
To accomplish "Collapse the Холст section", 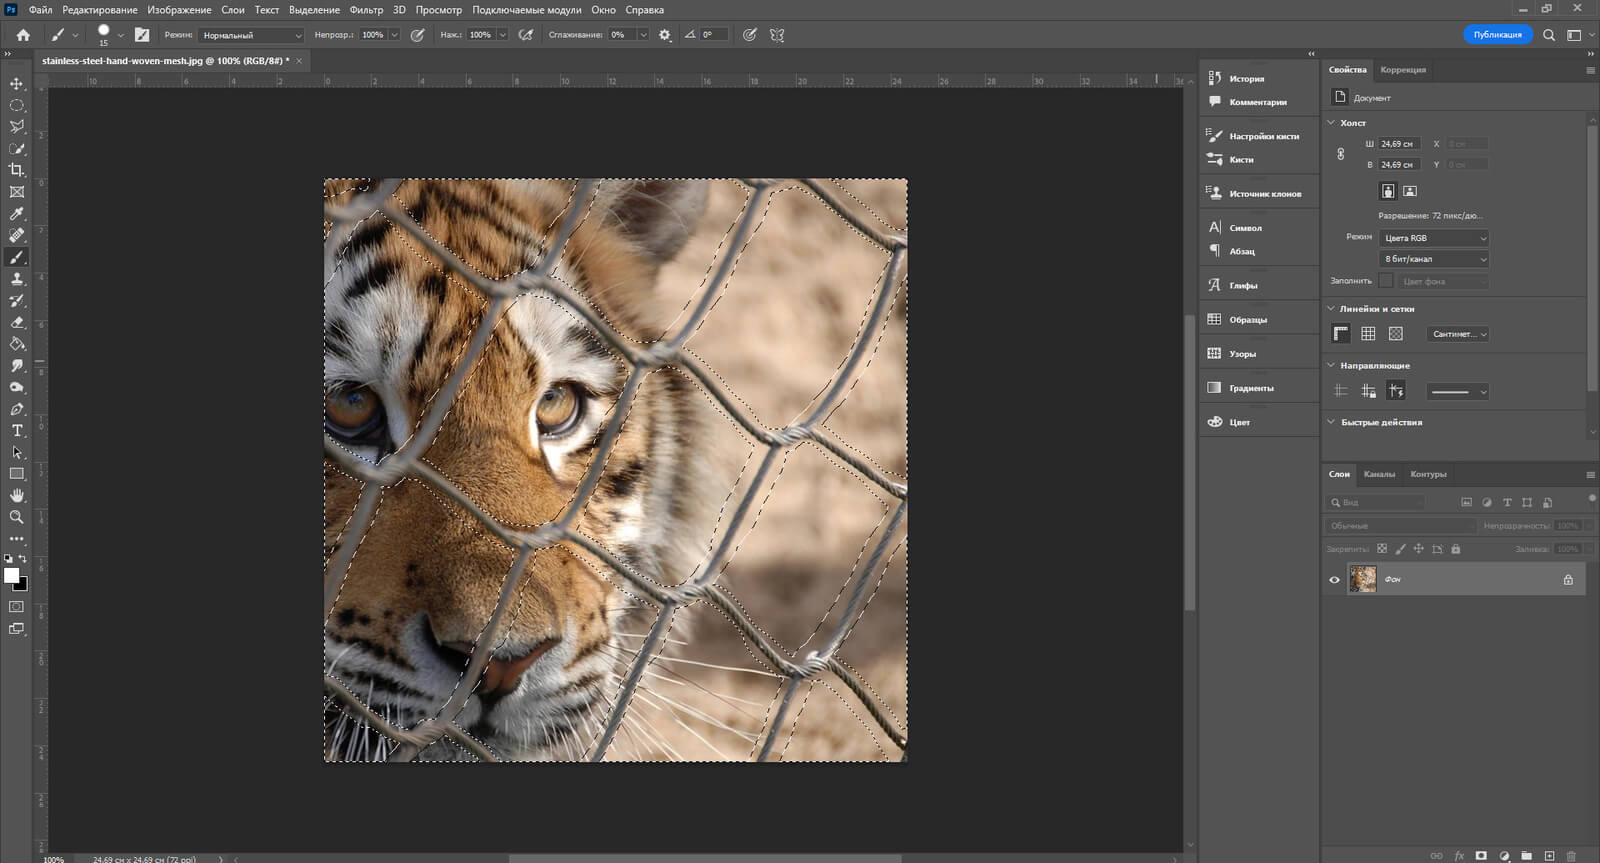I will point(1331,123).
